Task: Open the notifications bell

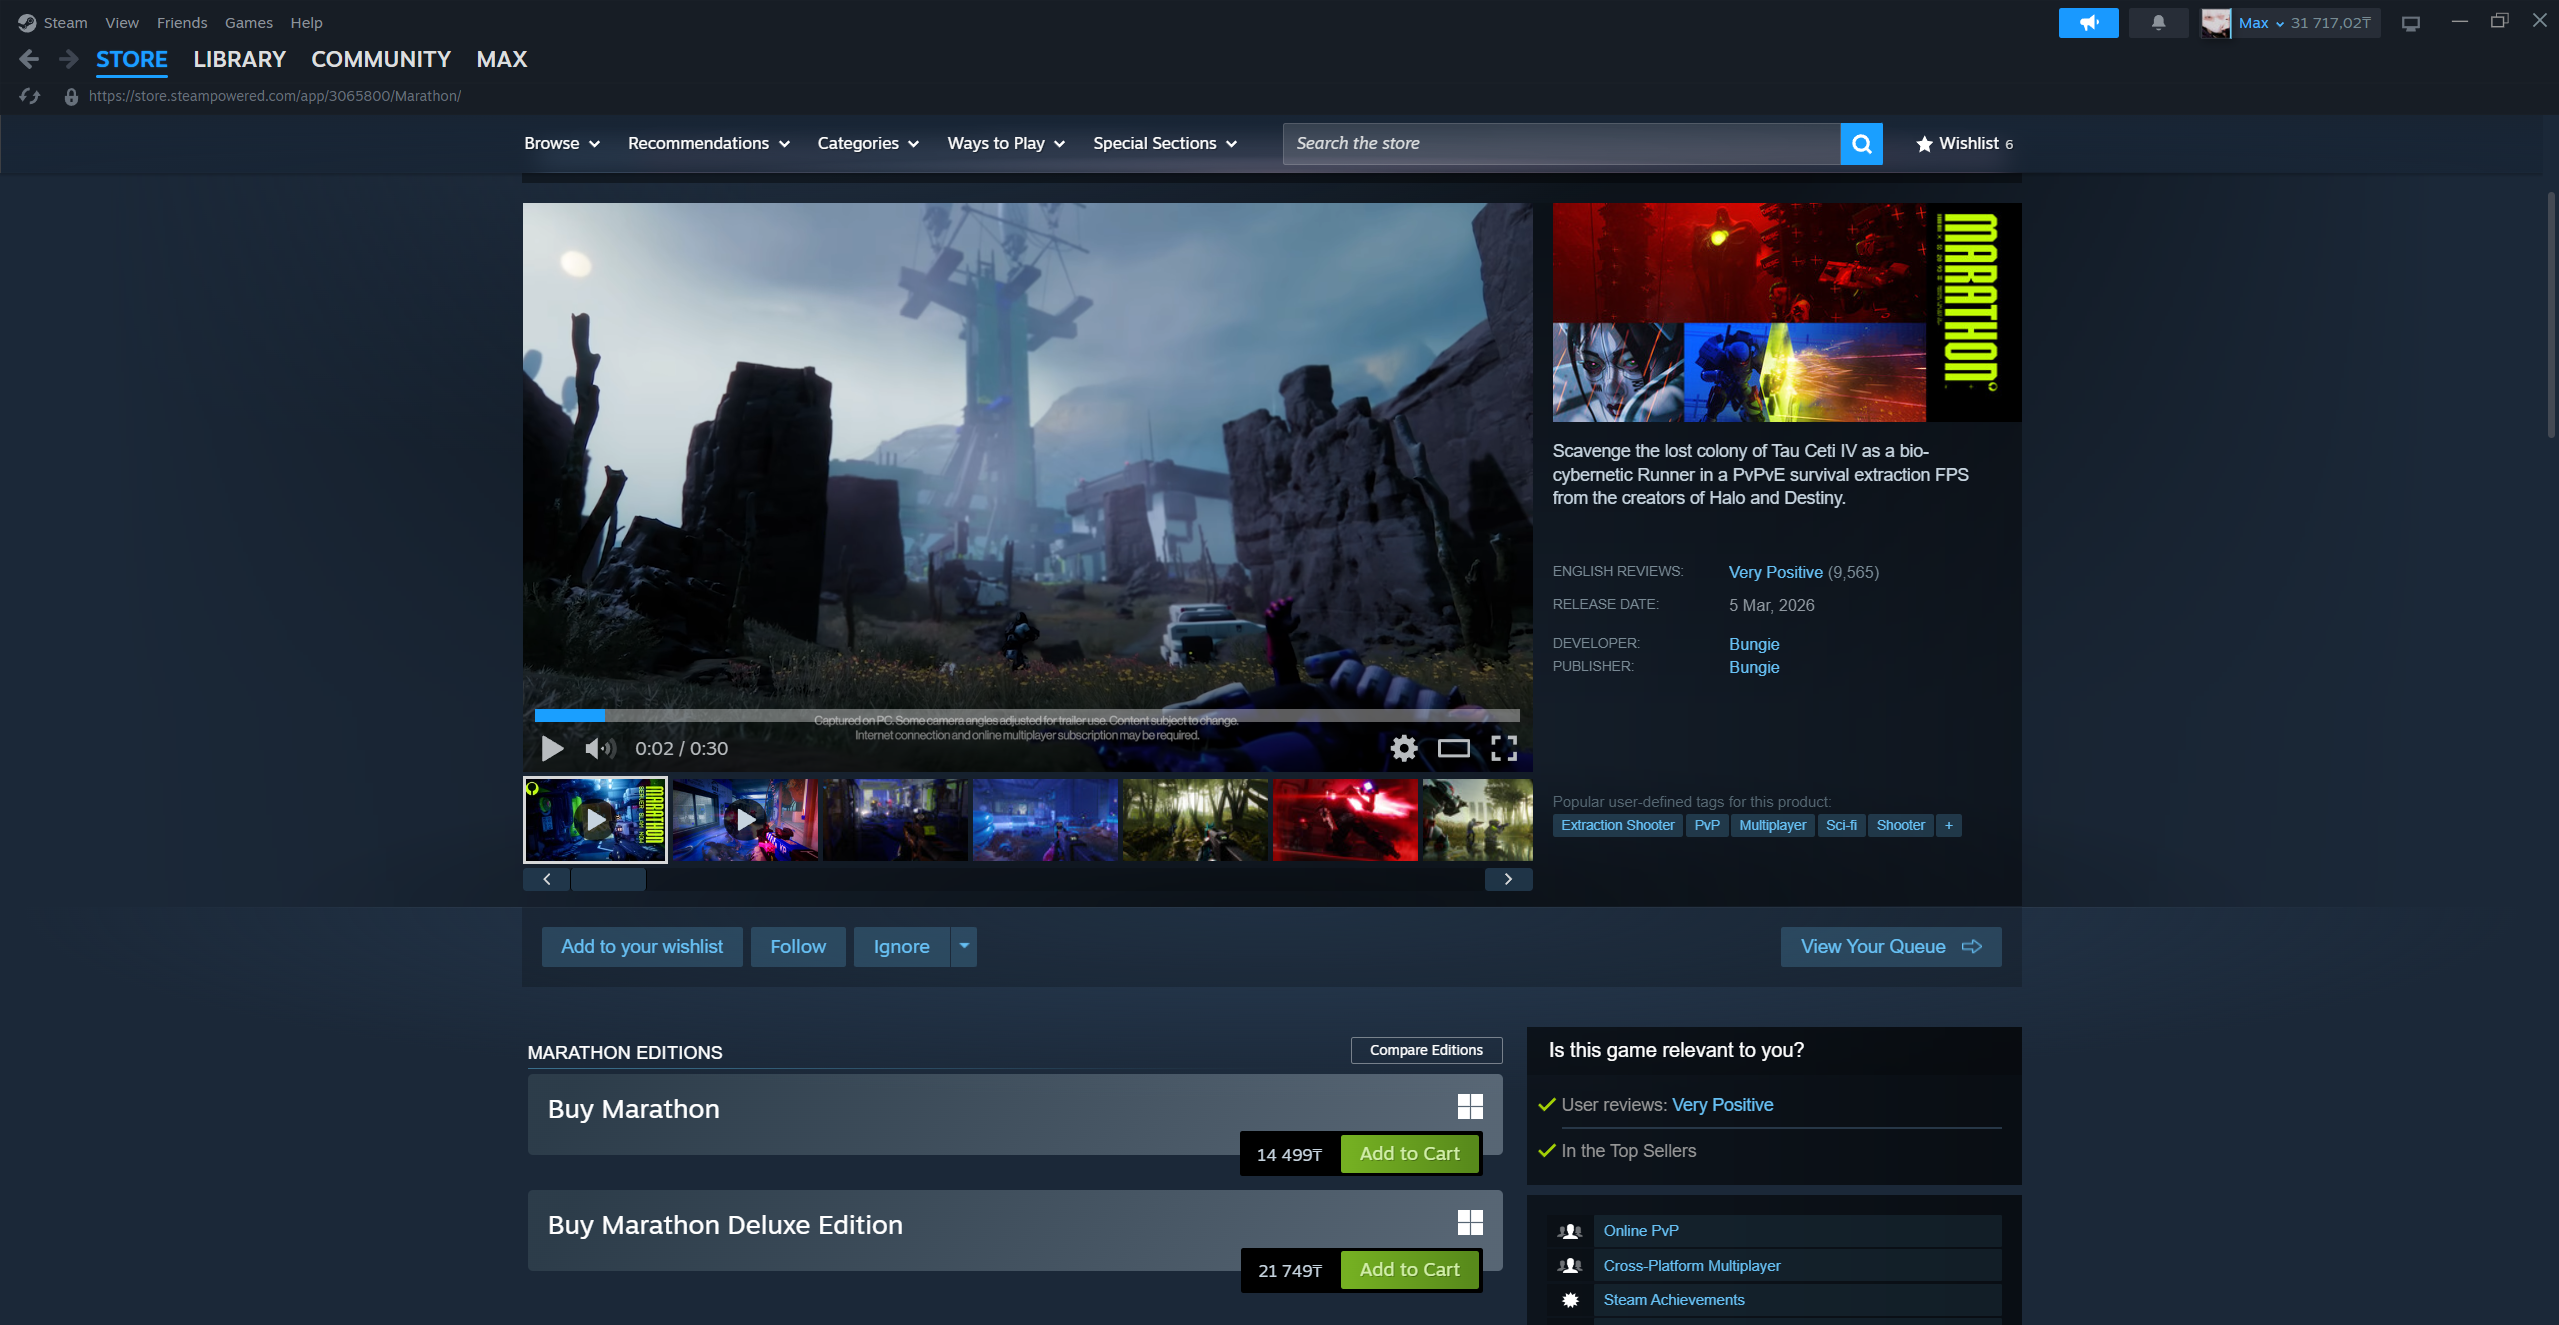Action: [2158, 22]
